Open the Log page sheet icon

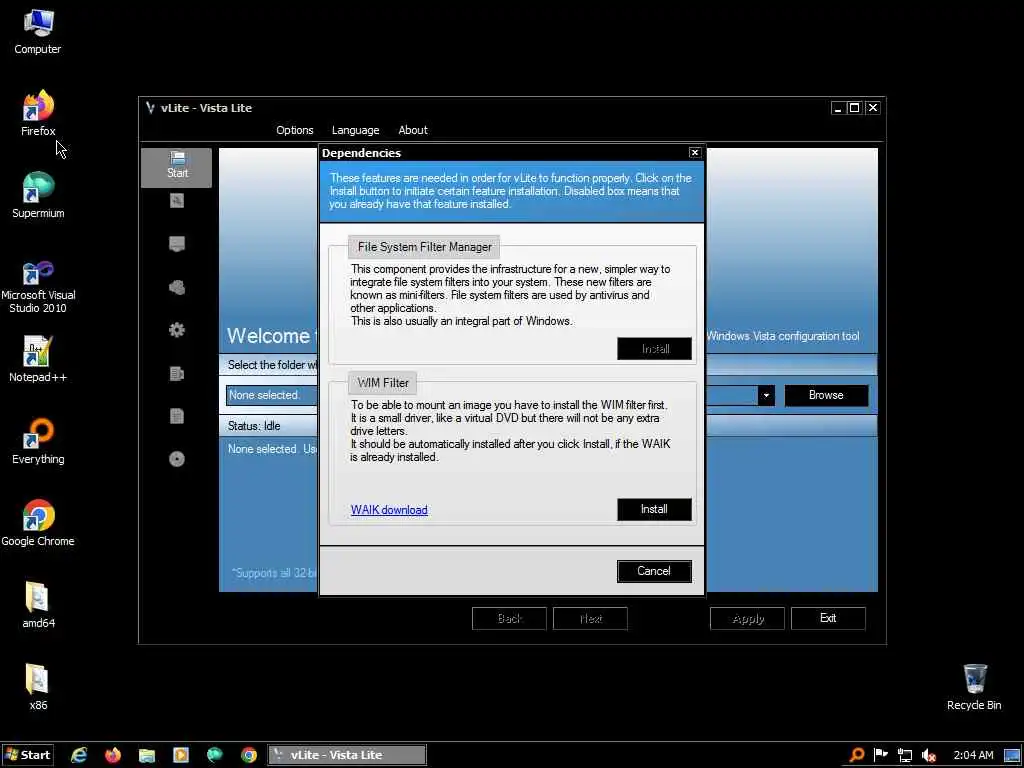tap(177, 416)
